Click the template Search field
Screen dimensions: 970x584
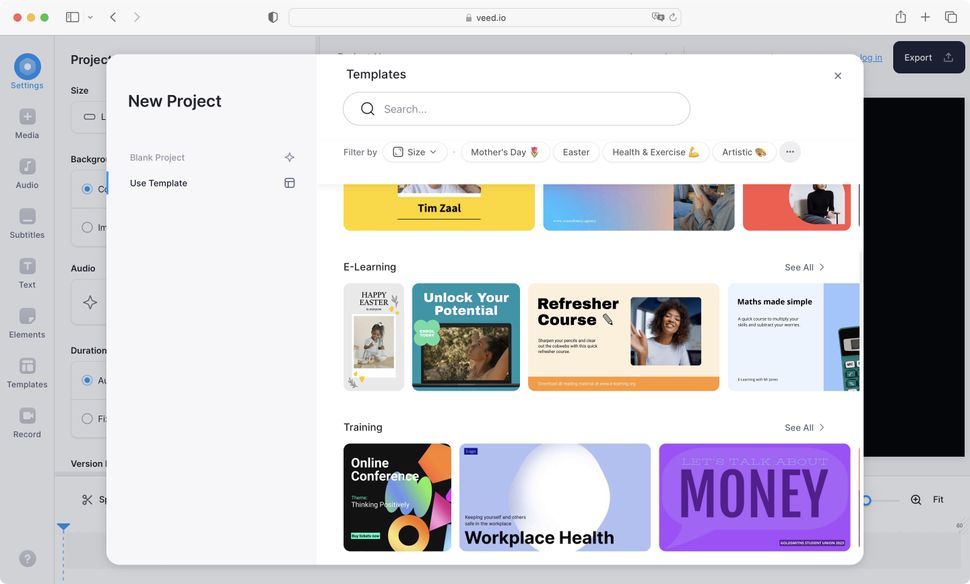[517, 109]
